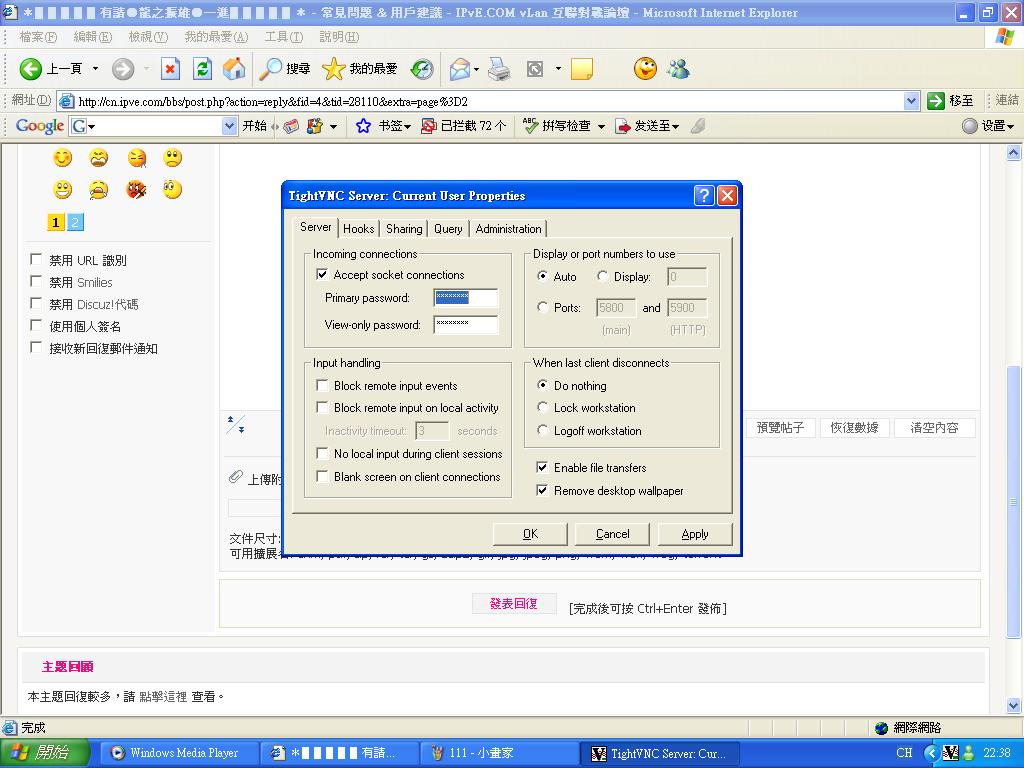Expand 书签 bookmarks dropdown
The width and height of the screenshot is (1024, 768).
(x=407, y=127)
